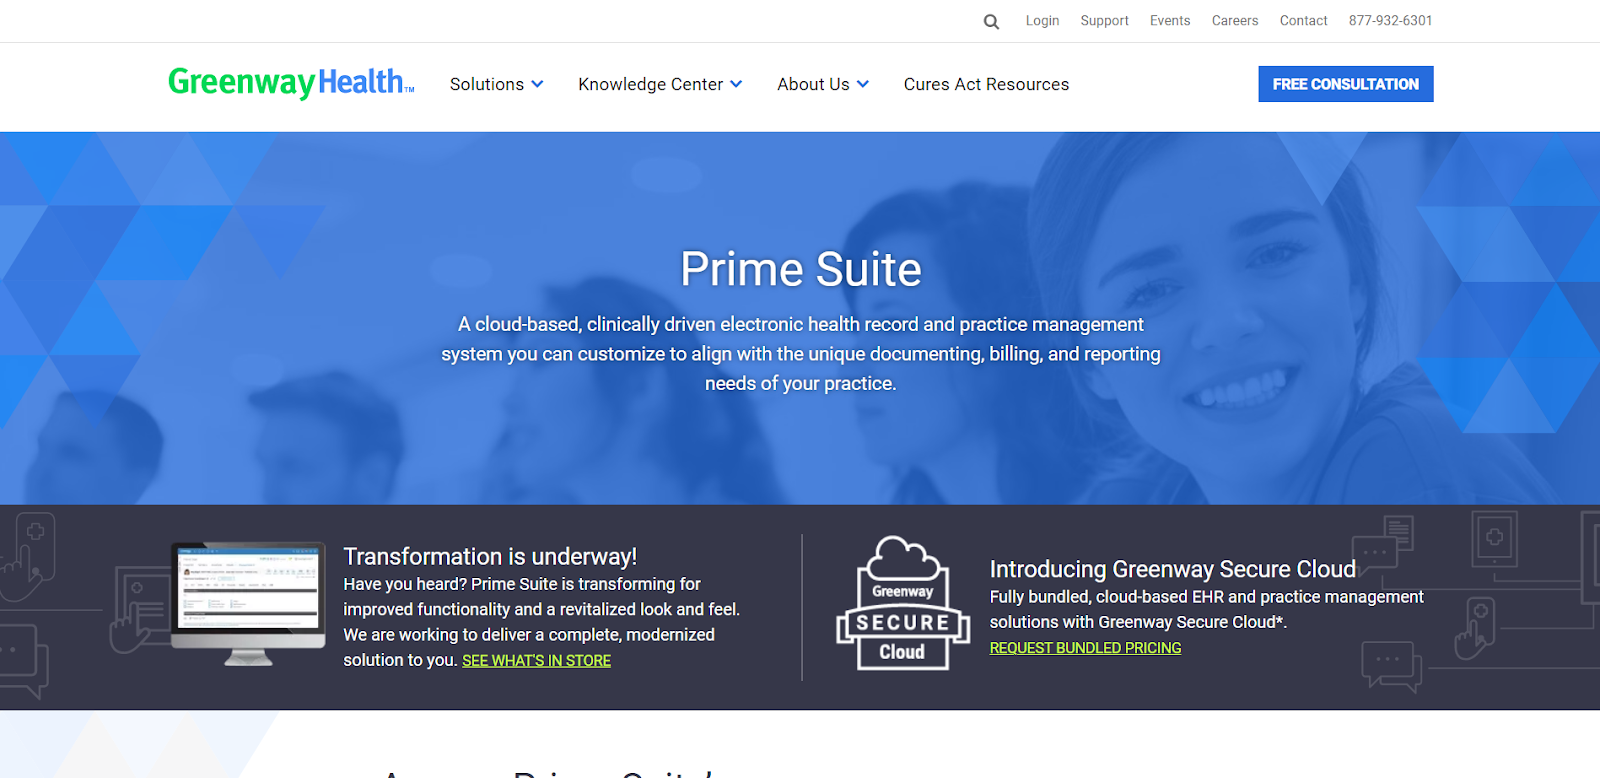Open Cures Act Resources menu item
Screen dimensions: 1600x778
[x=986, y=84]
